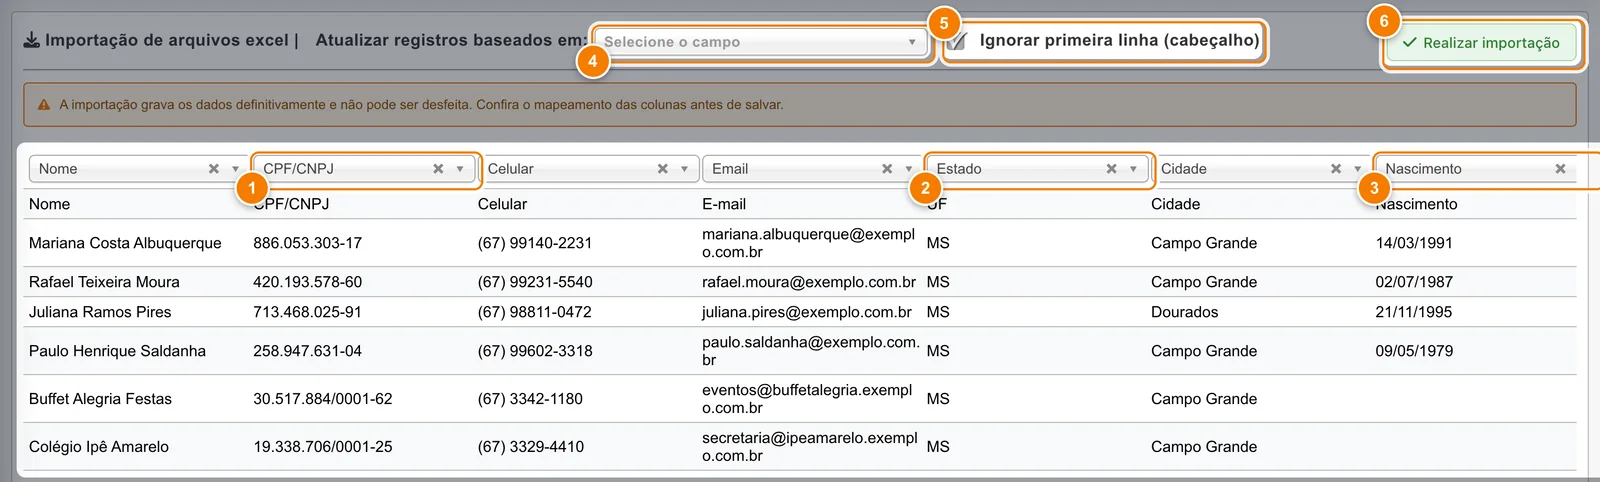Click city cell 'Dourados'
This screenshot has width=1600, height=482.
coord(1185,312)
